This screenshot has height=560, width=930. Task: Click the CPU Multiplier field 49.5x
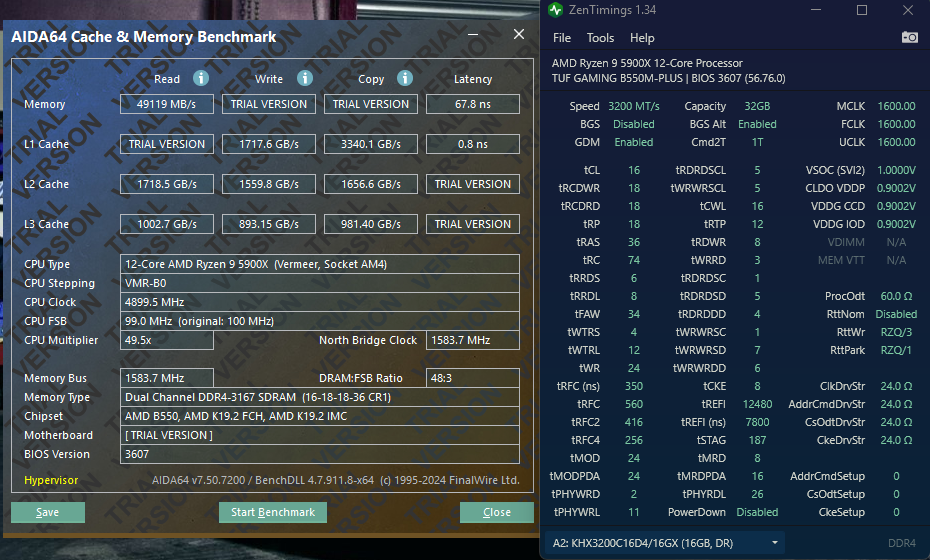coord(167,340)
